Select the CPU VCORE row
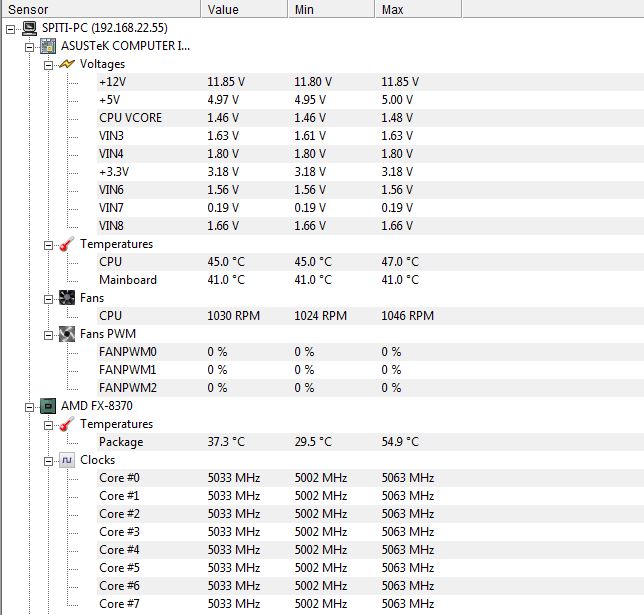The height and width of the screenshot is (615, 644). pyautogui.click(x=370, y=118)
